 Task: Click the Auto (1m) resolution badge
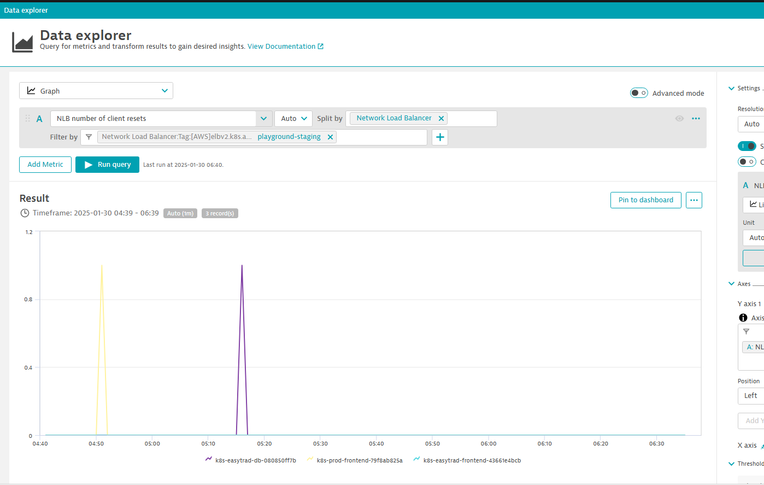pyautogui.click(x=180, y=213)
